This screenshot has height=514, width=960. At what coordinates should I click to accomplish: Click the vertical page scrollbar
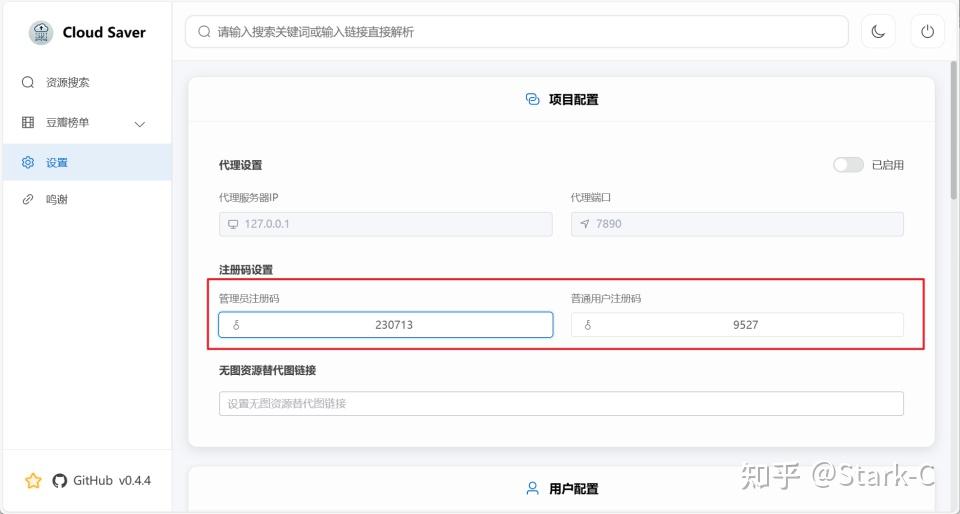[954, 130]
